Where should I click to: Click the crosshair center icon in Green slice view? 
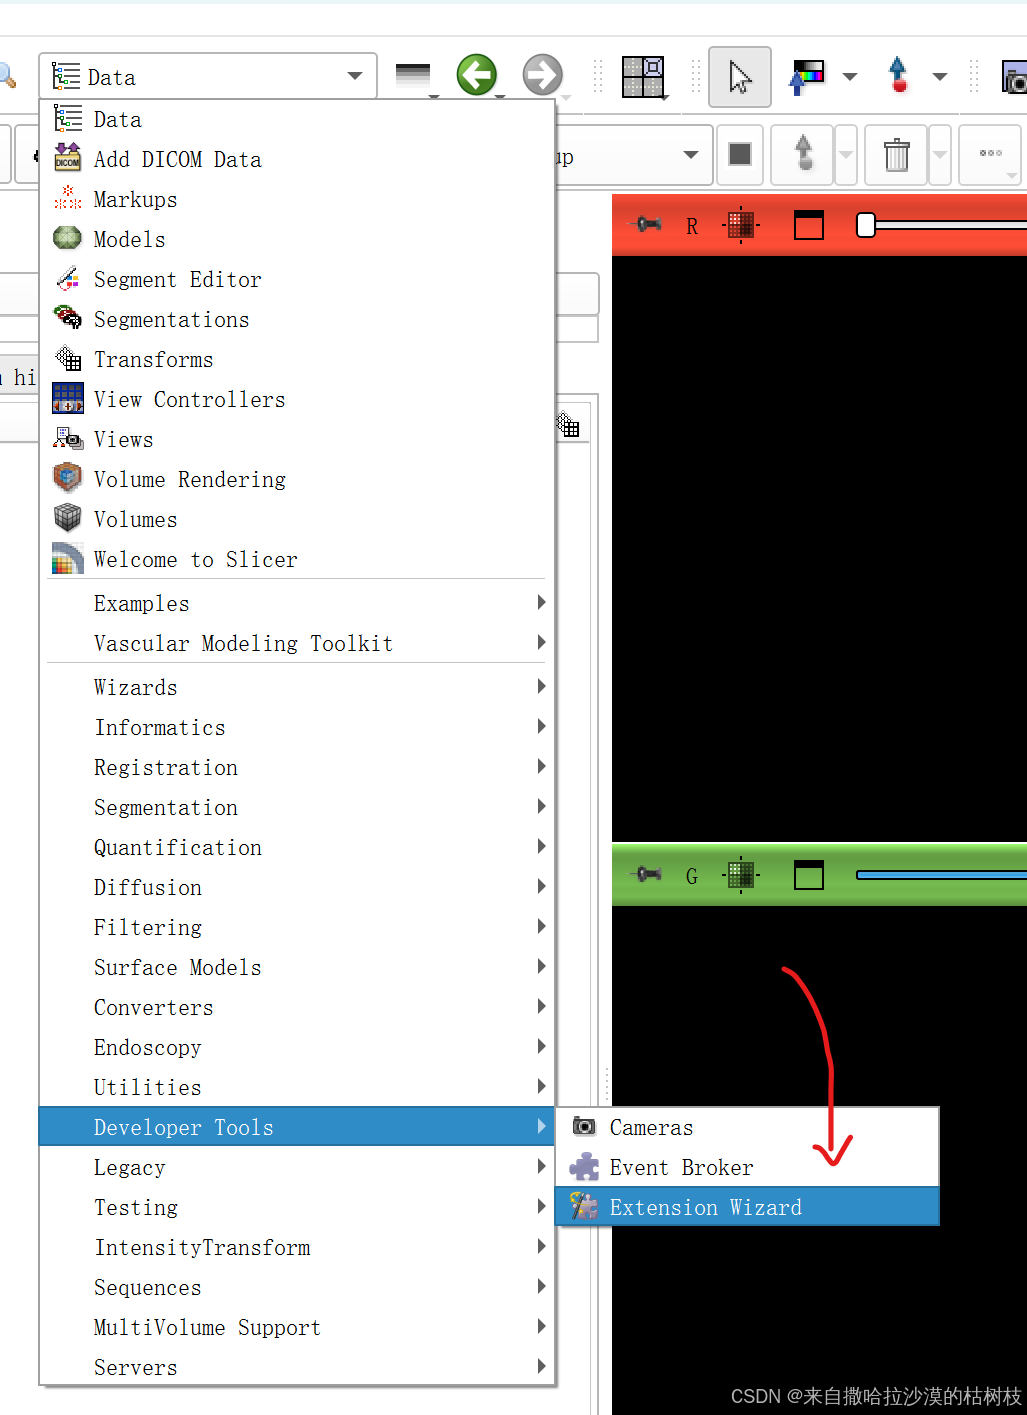pyautogui.click(x=741, y=875)
